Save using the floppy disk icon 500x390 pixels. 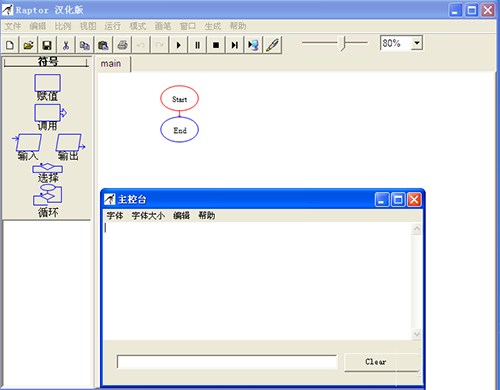click(x=47, y=45)
